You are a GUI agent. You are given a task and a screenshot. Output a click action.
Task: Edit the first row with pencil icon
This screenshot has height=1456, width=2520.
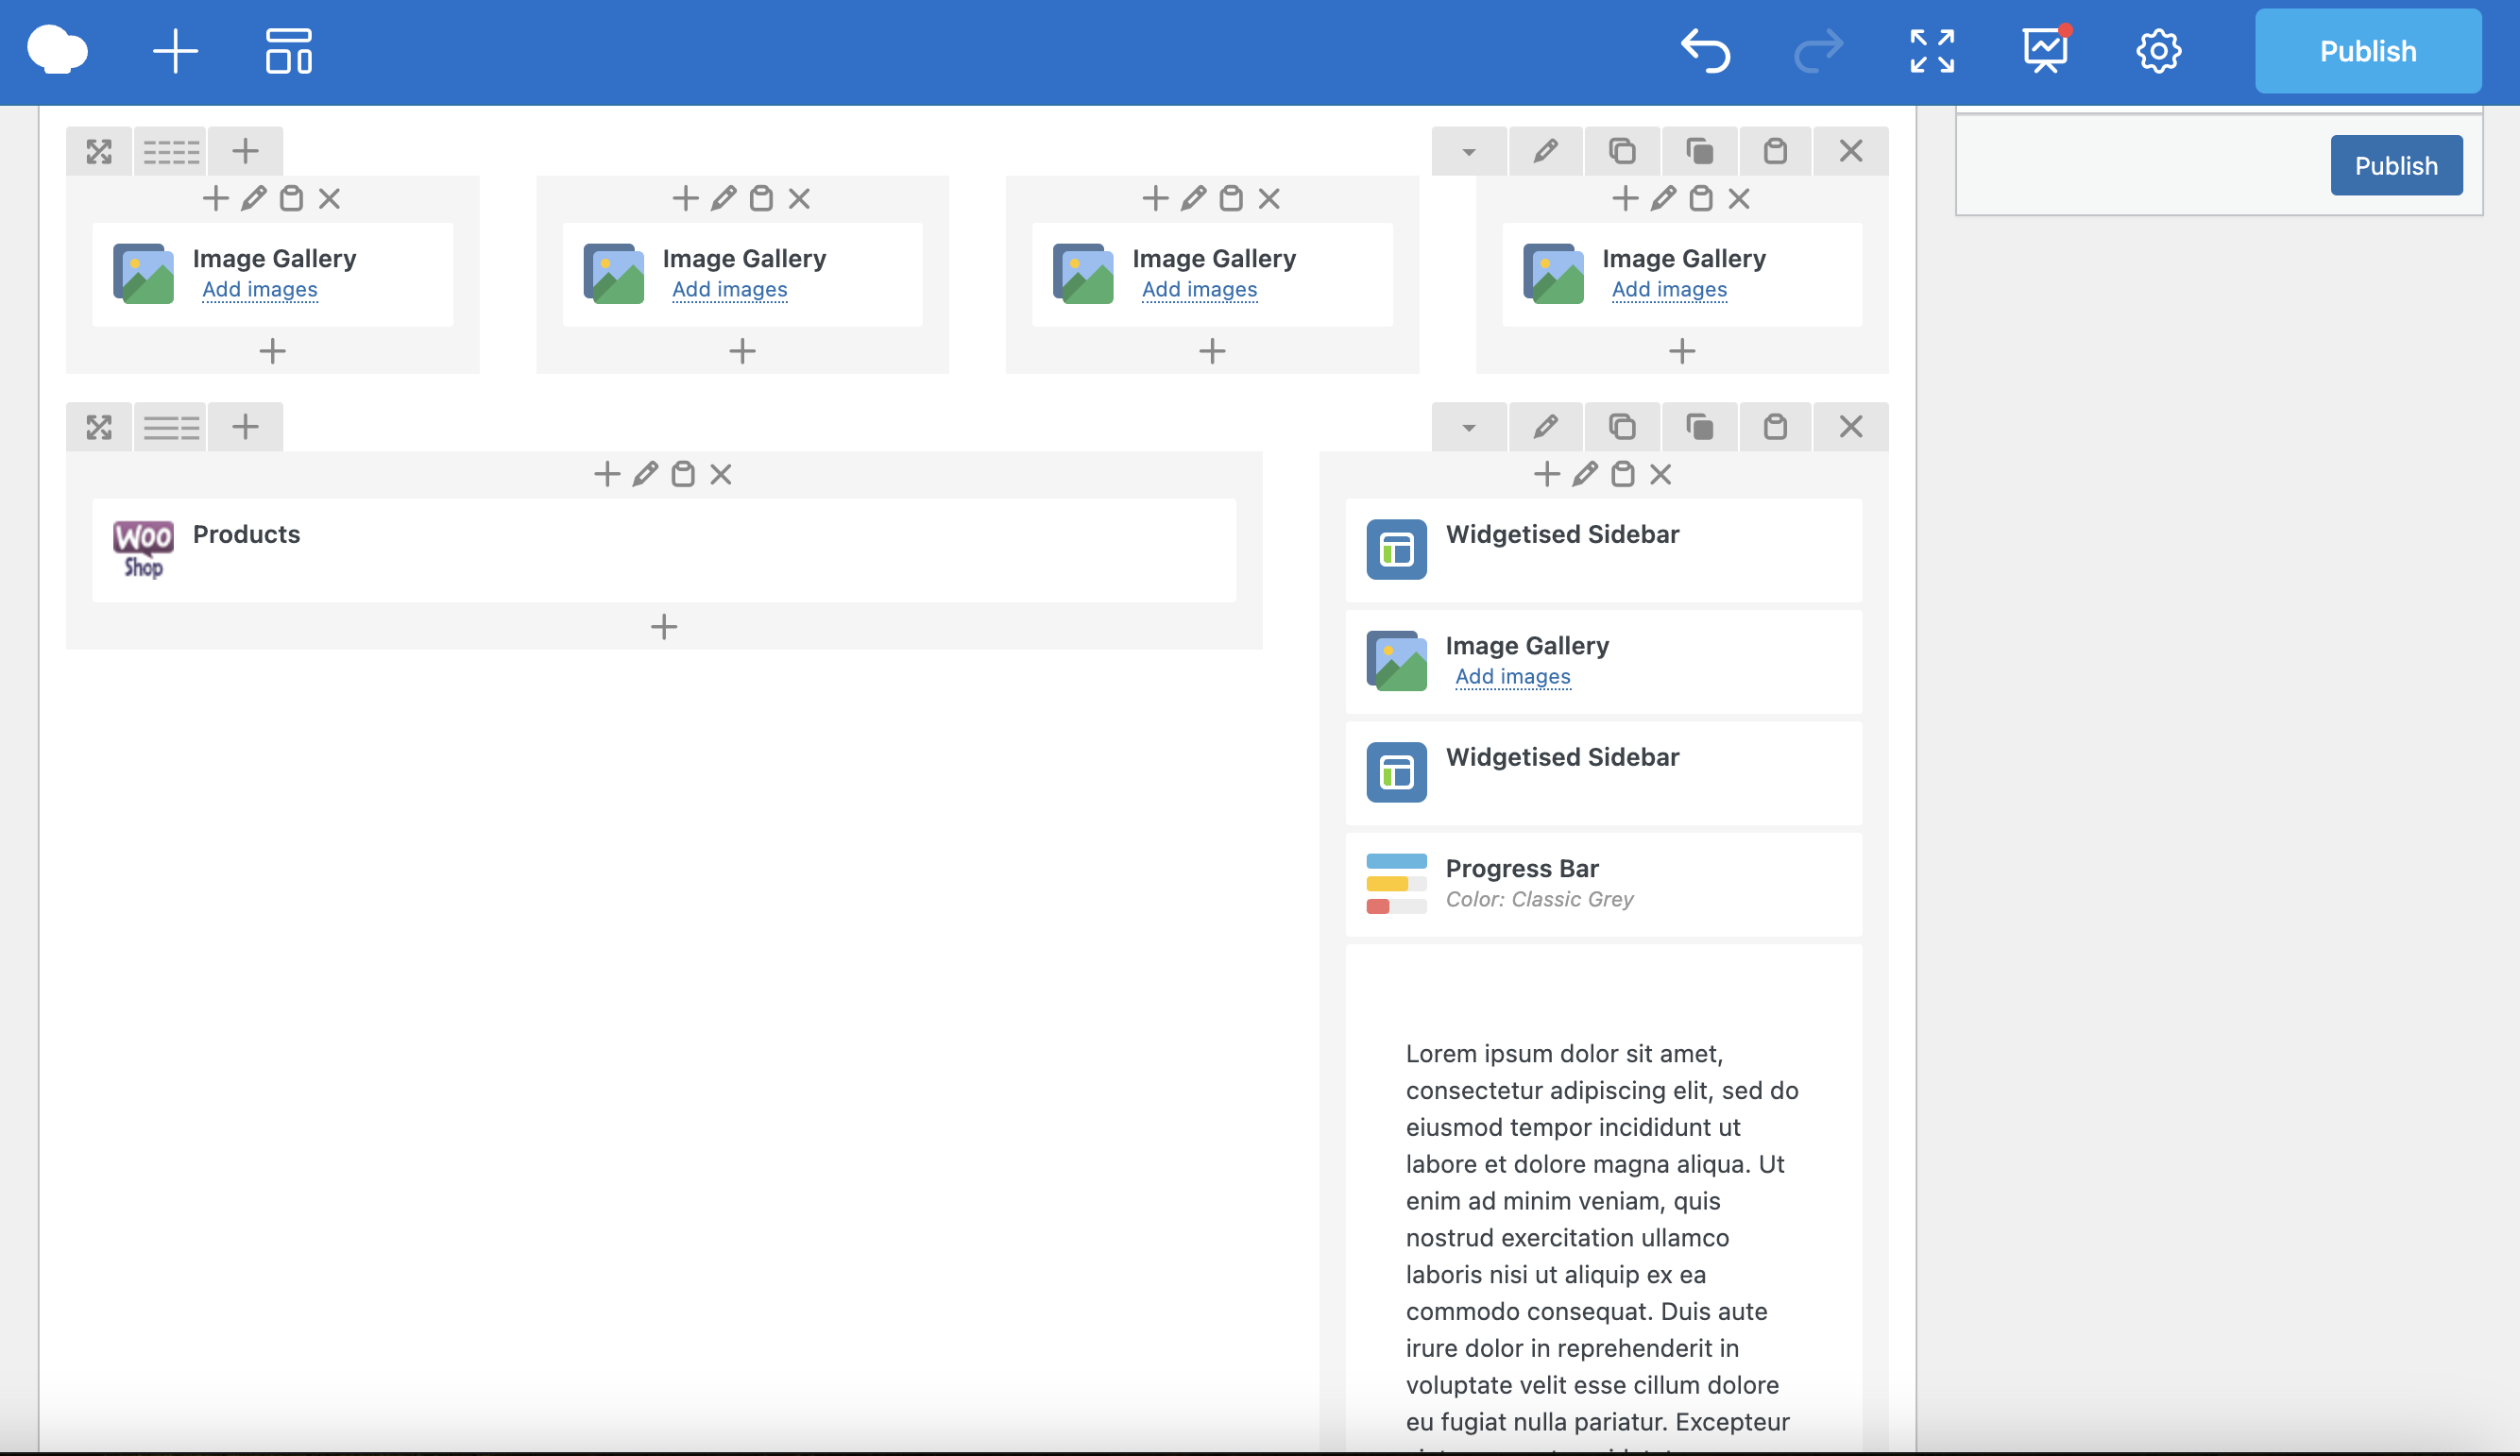click(1545, 151)
